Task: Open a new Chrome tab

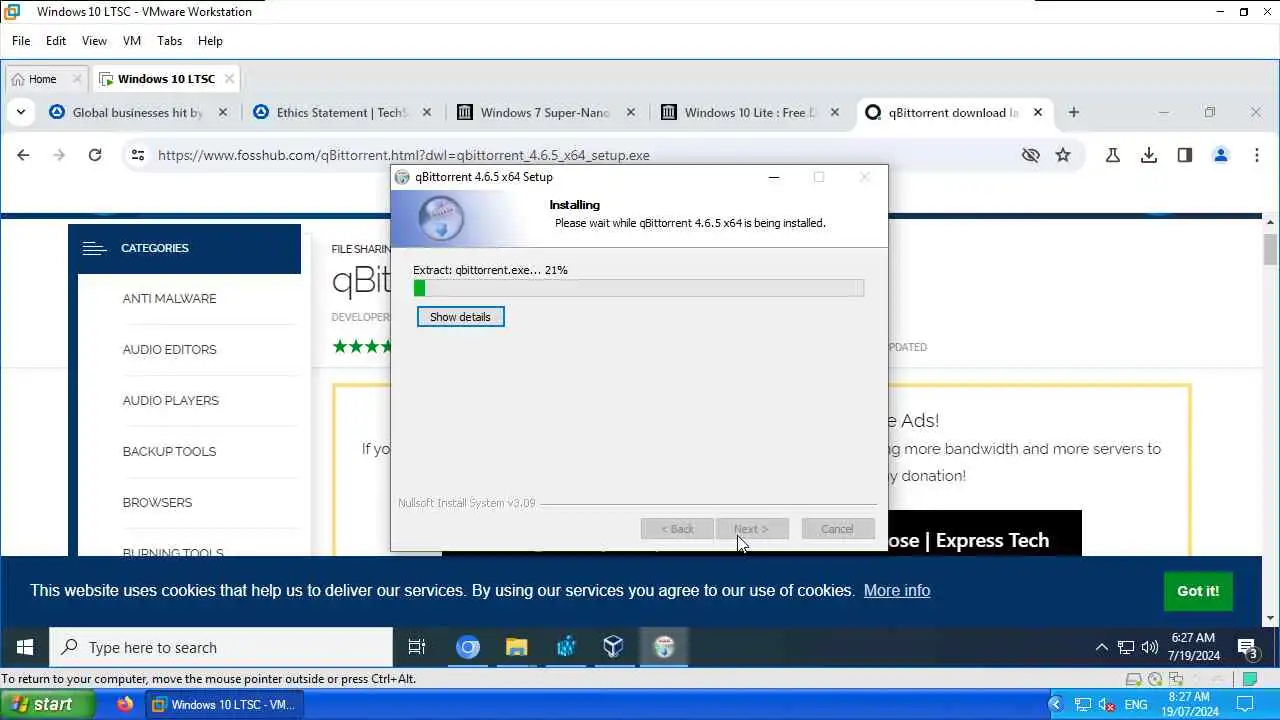Action: 1074,112
